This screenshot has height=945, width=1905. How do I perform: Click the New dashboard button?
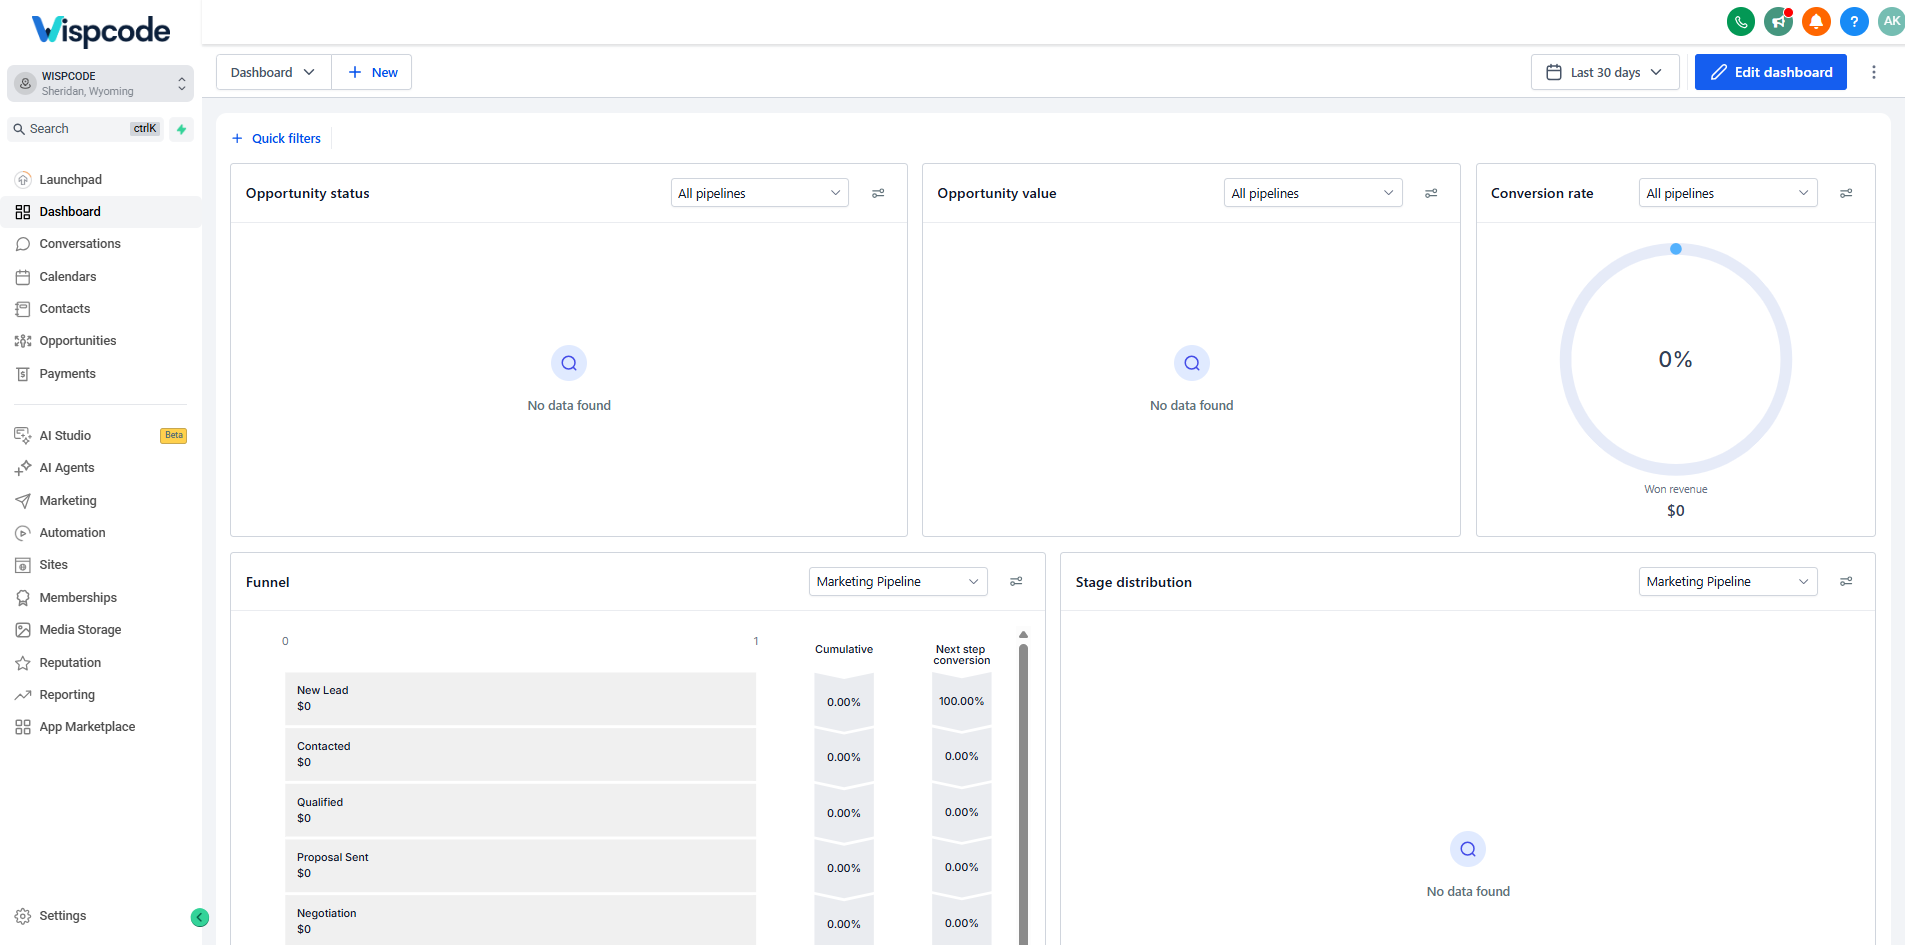pyautogui.click(x=372, y=72)
